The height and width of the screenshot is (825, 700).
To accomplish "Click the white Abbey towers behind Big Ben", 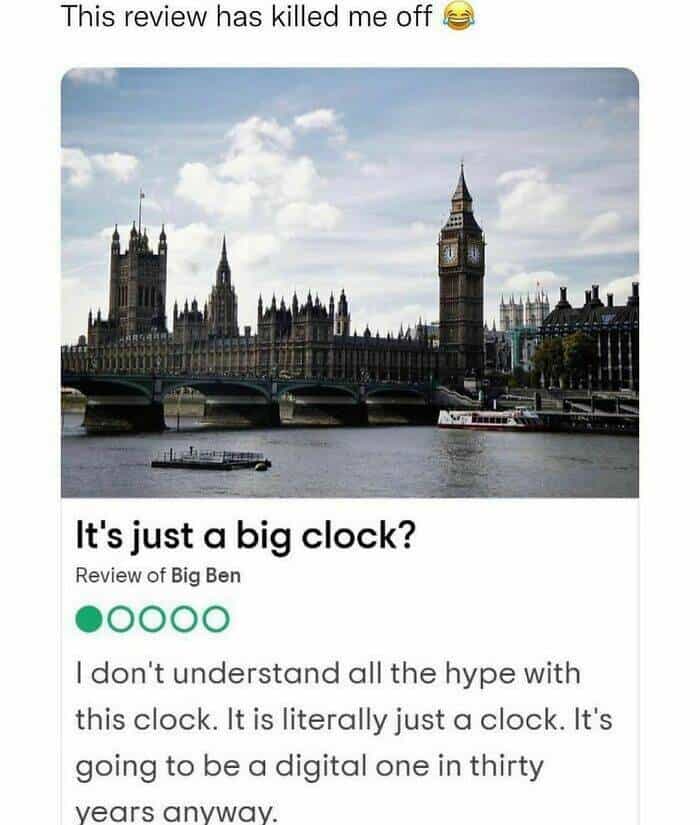I will click(x=524, y=309).
